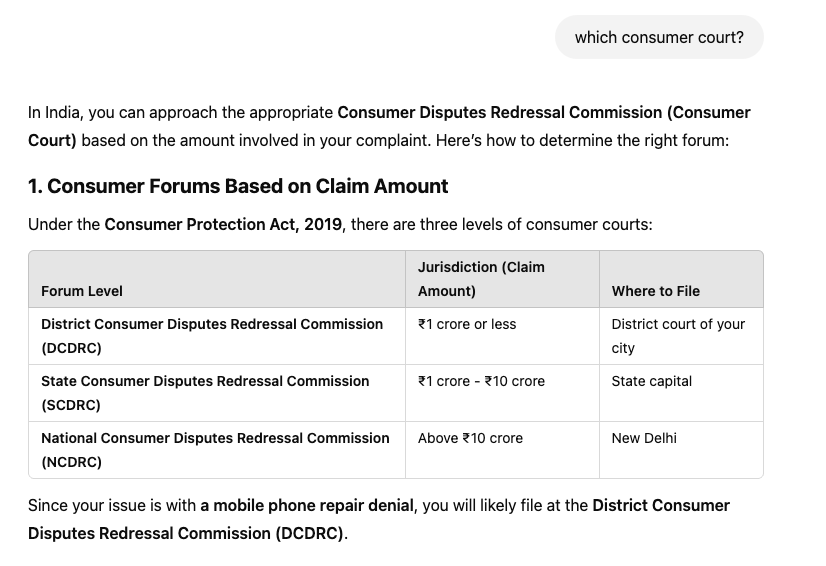Click the bold "Consumer Court)" text in intro paragraph
This screenshot has width=826, height=566.
(53, 140)
